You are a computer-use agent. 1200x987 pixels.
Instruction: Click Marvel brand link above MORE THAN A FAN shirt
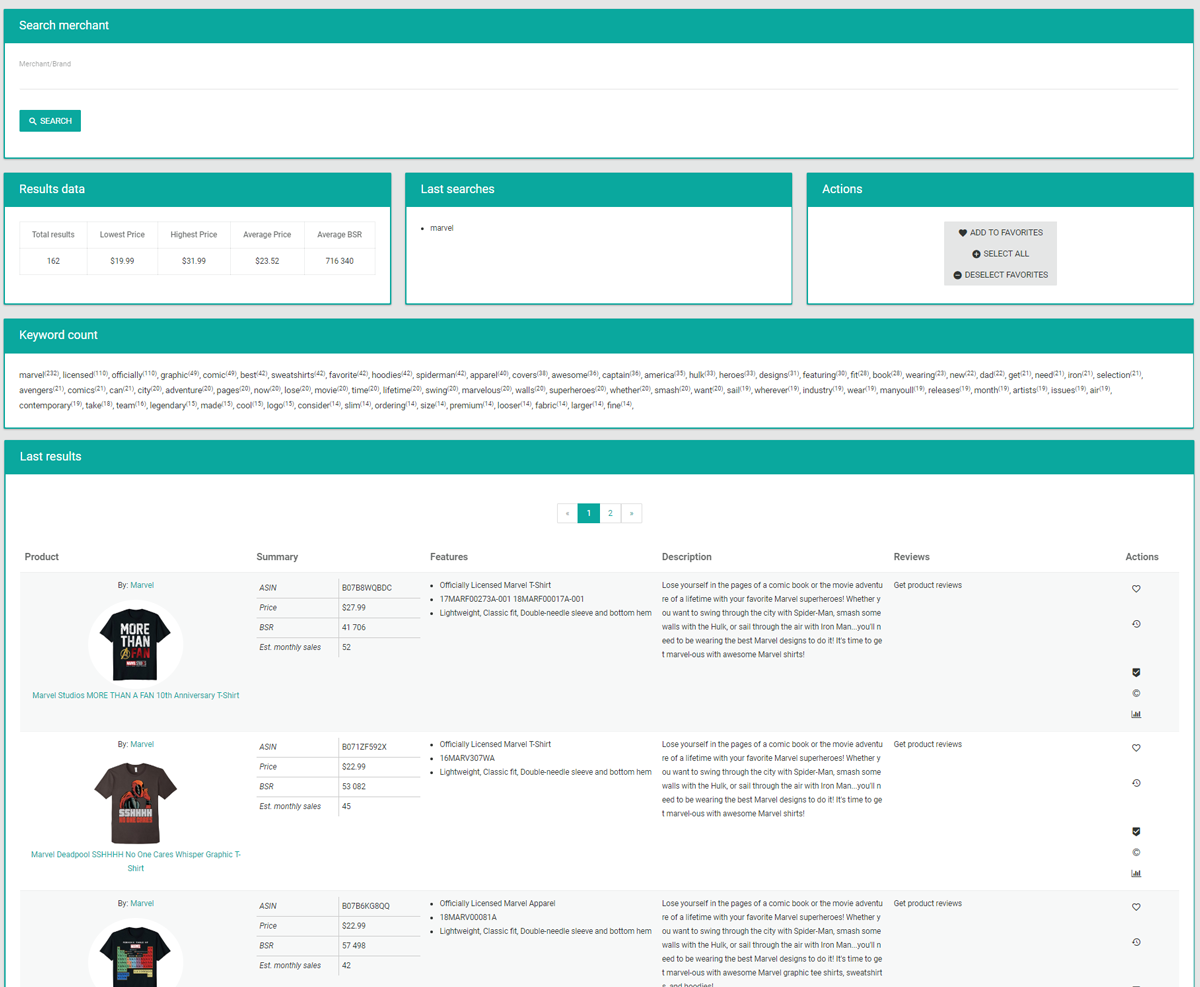(142, 585)
